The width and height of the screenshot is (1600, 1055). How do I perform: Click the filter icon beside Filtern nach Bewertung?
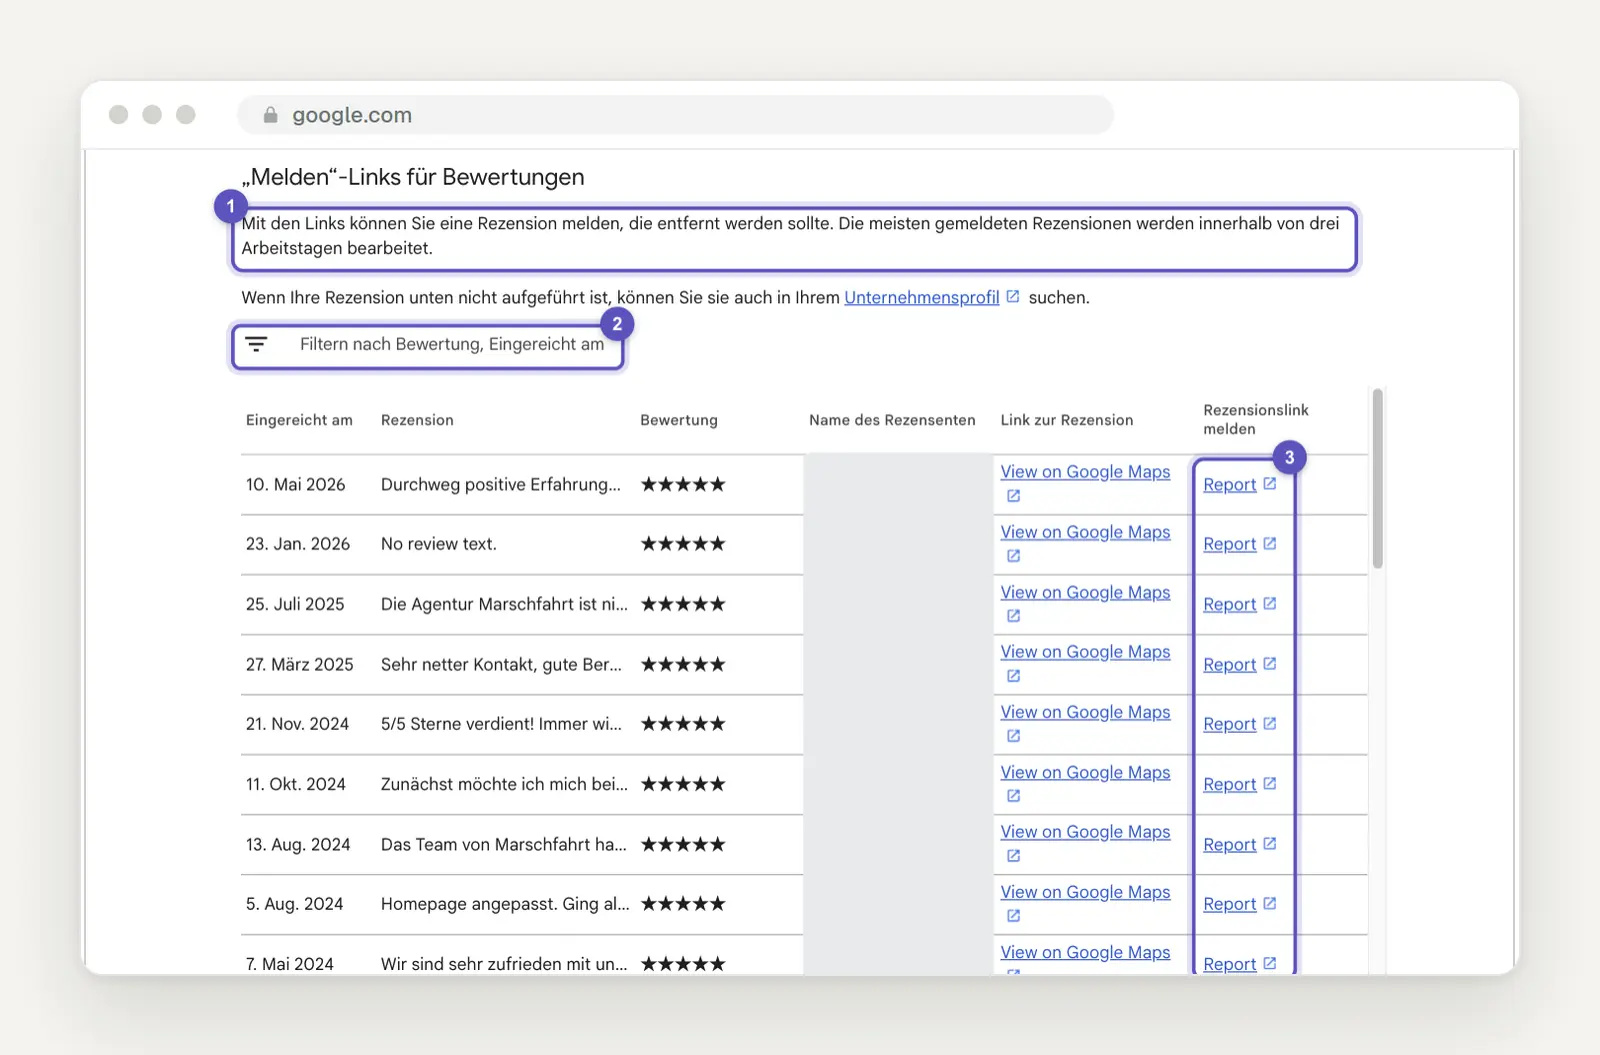point(256,344)
